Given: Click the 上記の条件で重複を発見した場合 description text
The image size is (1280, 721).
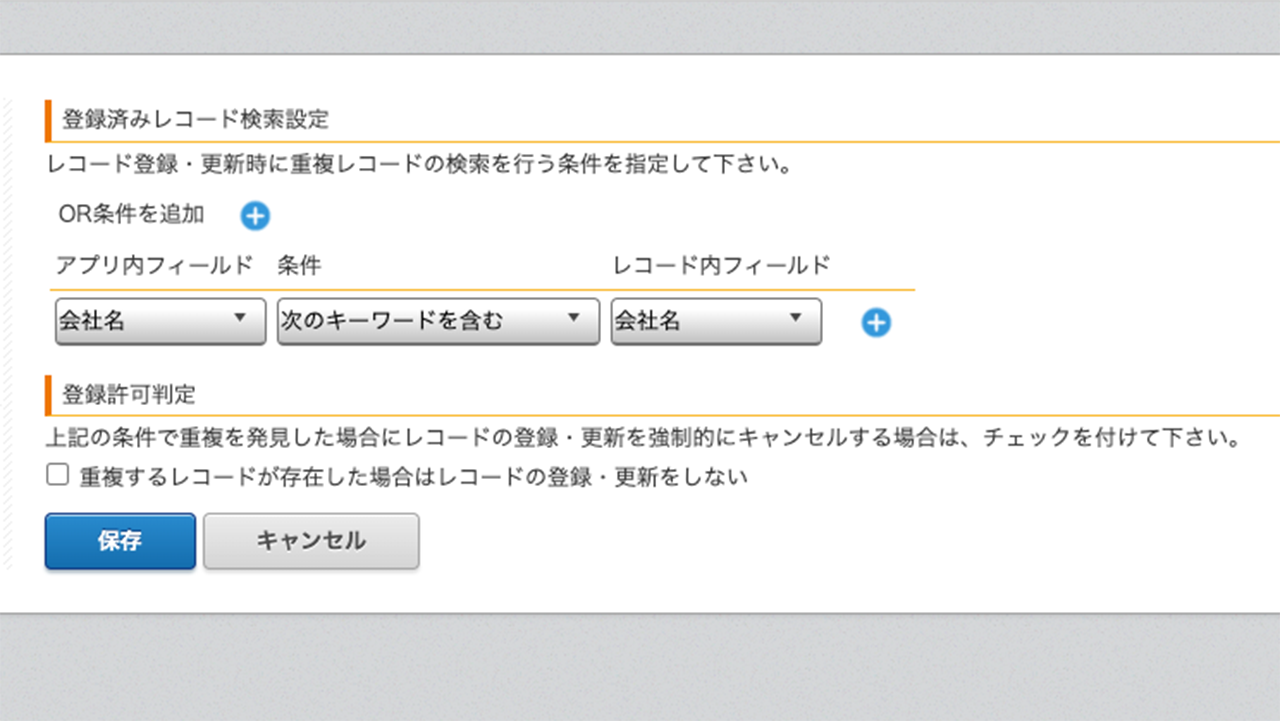Looking at the screenshot, I should 644,439.
